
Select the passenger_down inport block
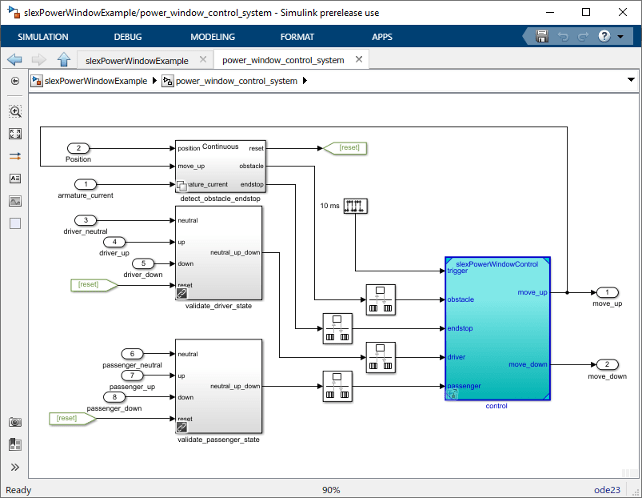115,397
